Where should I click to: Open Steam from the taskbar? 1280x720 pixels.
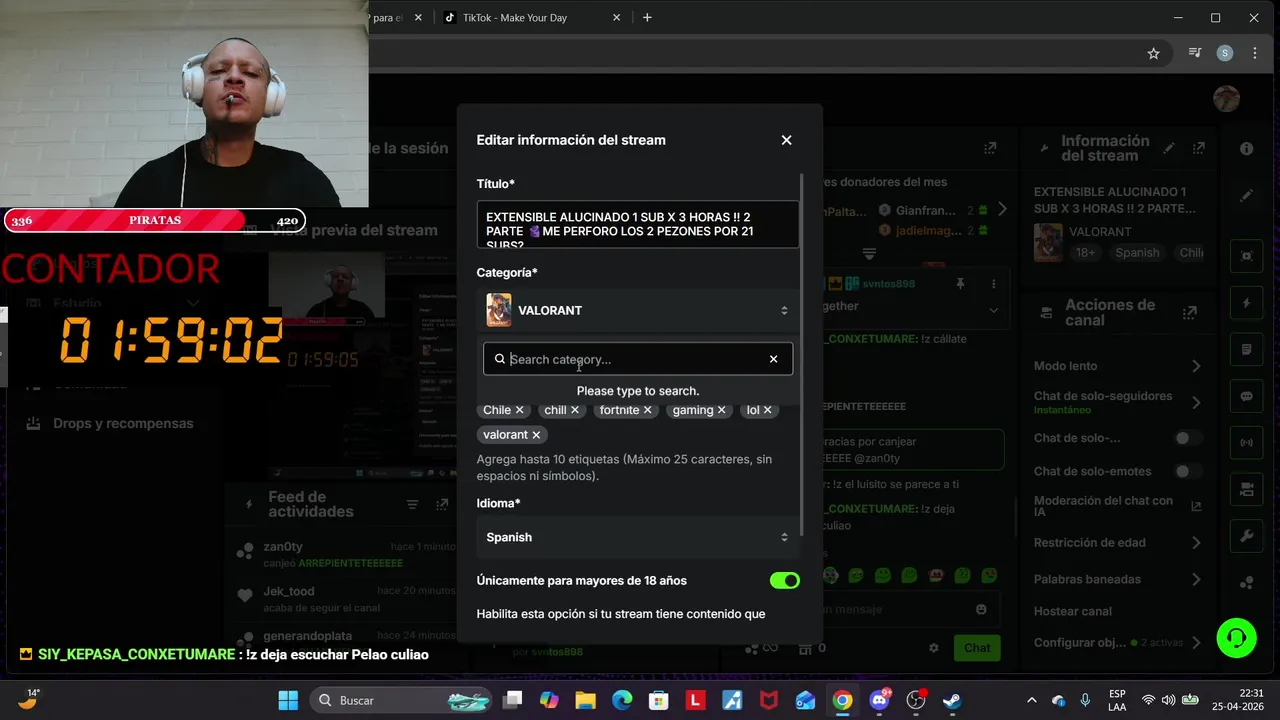(952, 700)
